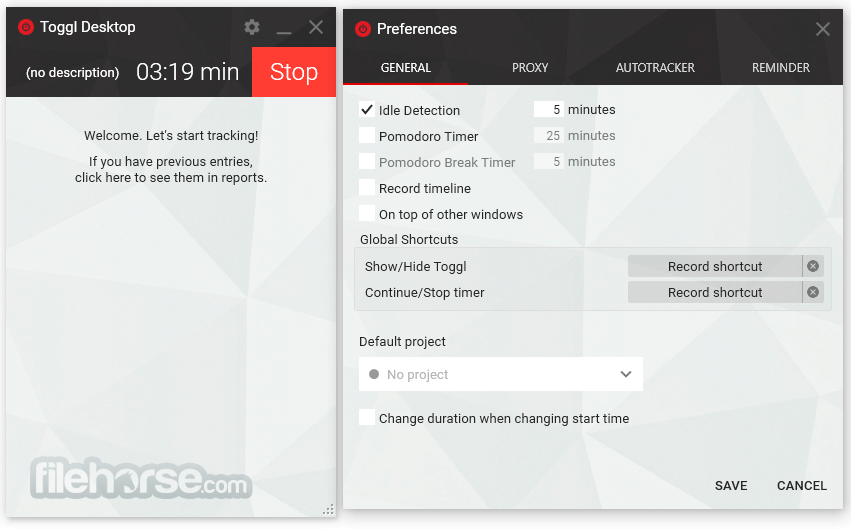This screenshot has height=529, width=851.
Task: Close the Preferences window
Action: (823, 29)
